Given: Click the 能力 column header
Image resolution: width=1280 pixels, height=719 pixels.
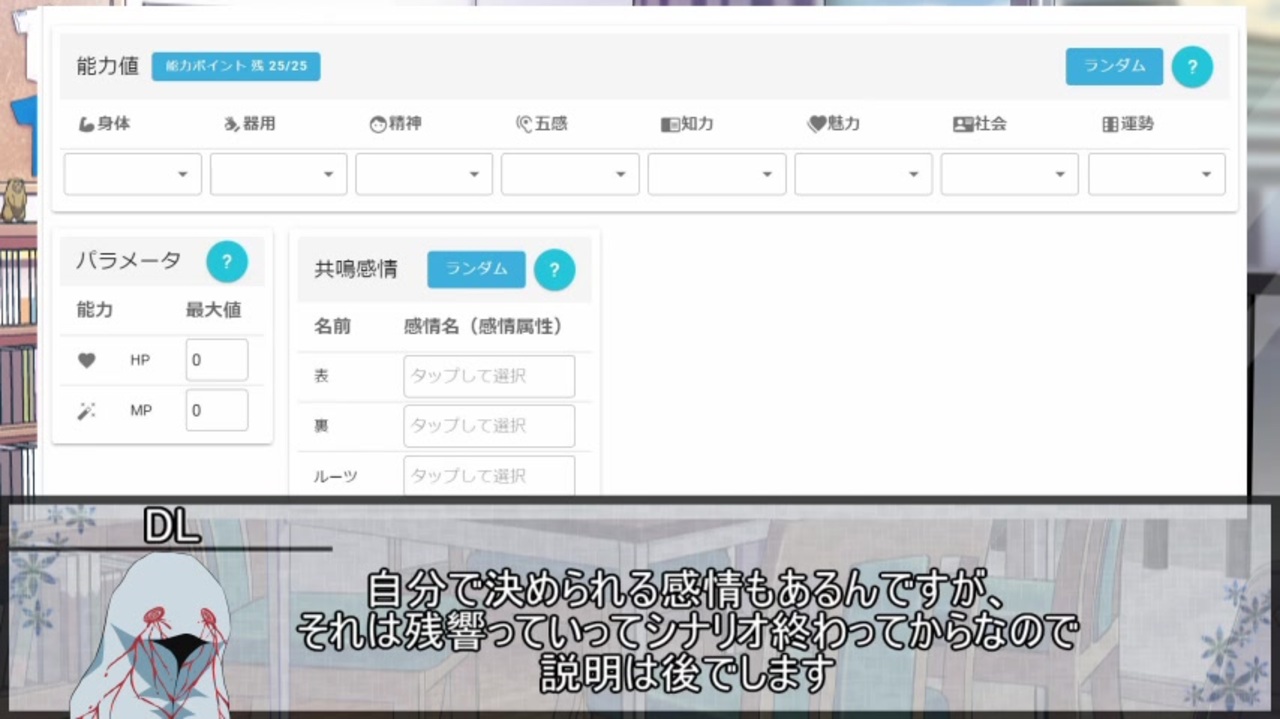Looking at the screenshot, I should coord(95,310).
